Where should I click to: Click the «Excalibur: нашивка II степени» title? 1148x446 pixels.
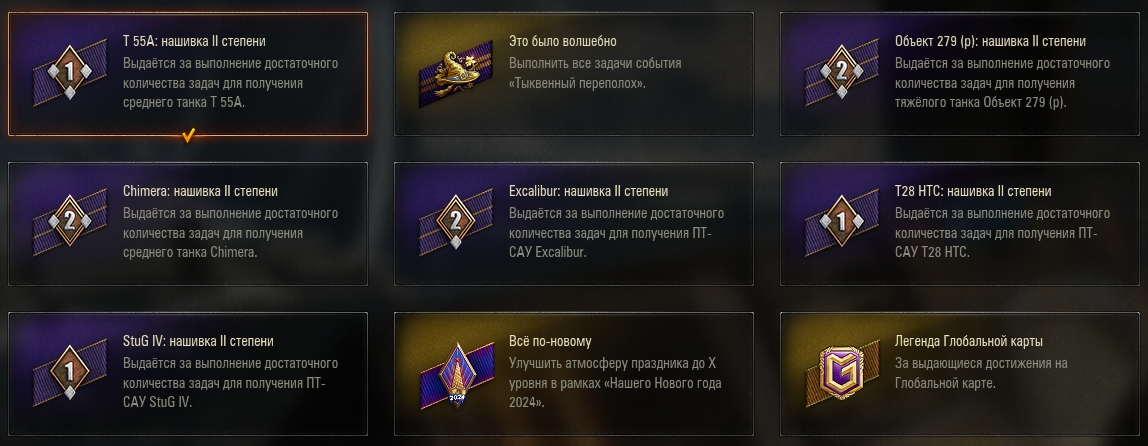click(x=588, y=191)
